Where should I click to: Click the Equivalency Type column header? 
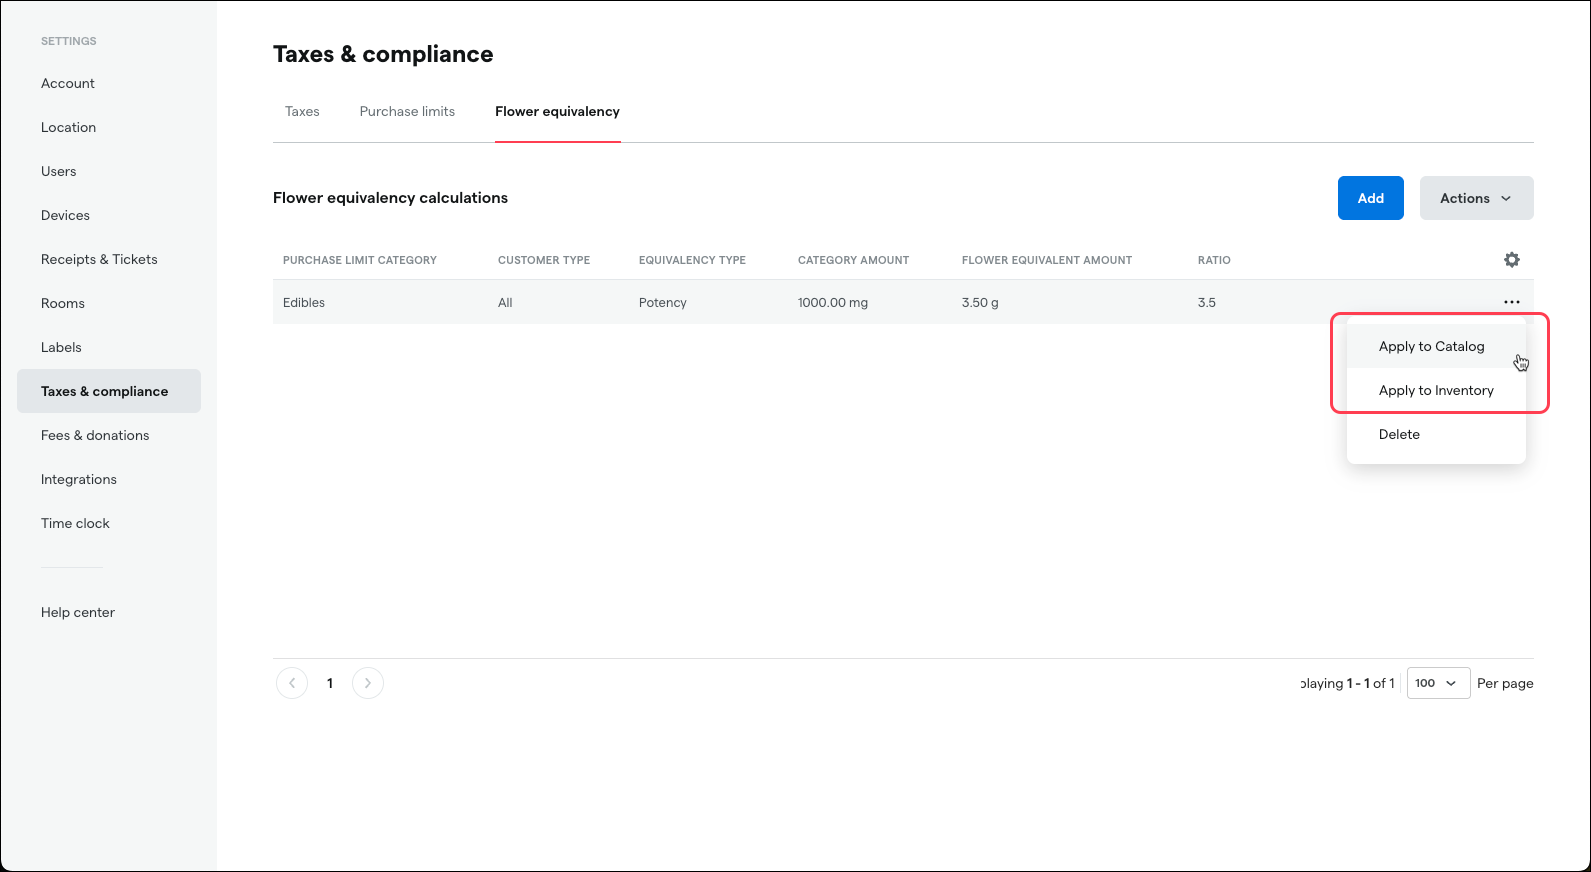(x=692, y=260)
